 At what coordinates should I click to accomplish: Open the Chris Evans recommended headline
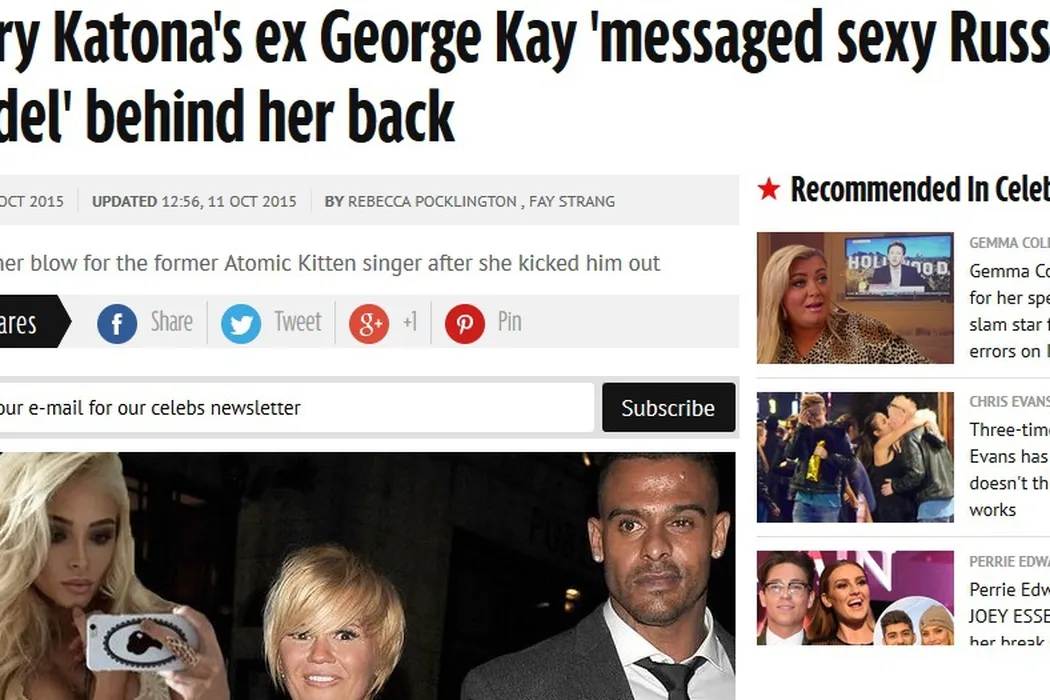(x=1009, y=470)
